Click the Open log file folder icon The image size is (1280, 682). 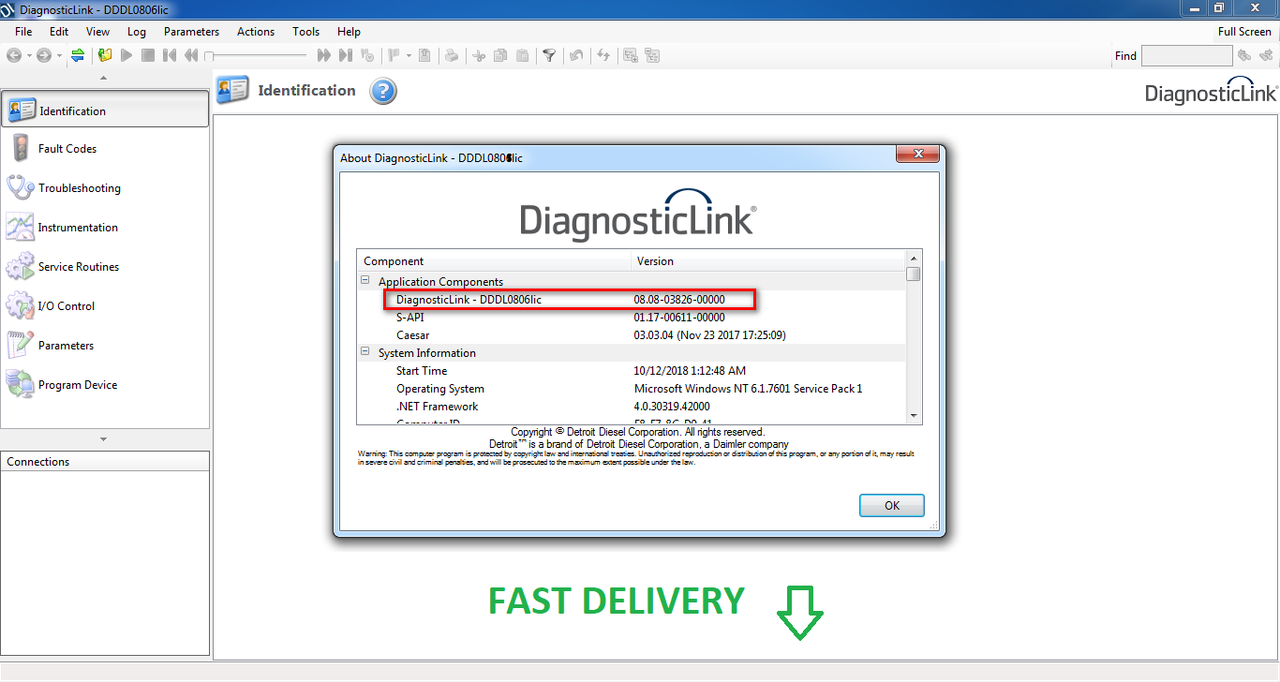tap(105, 55)
